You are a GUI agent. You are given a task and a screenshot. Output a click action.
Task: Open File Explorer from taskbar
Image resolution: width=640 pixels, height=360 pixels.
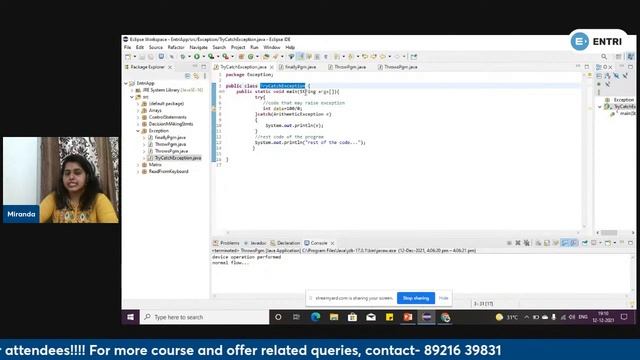click(x=334, y=317)
